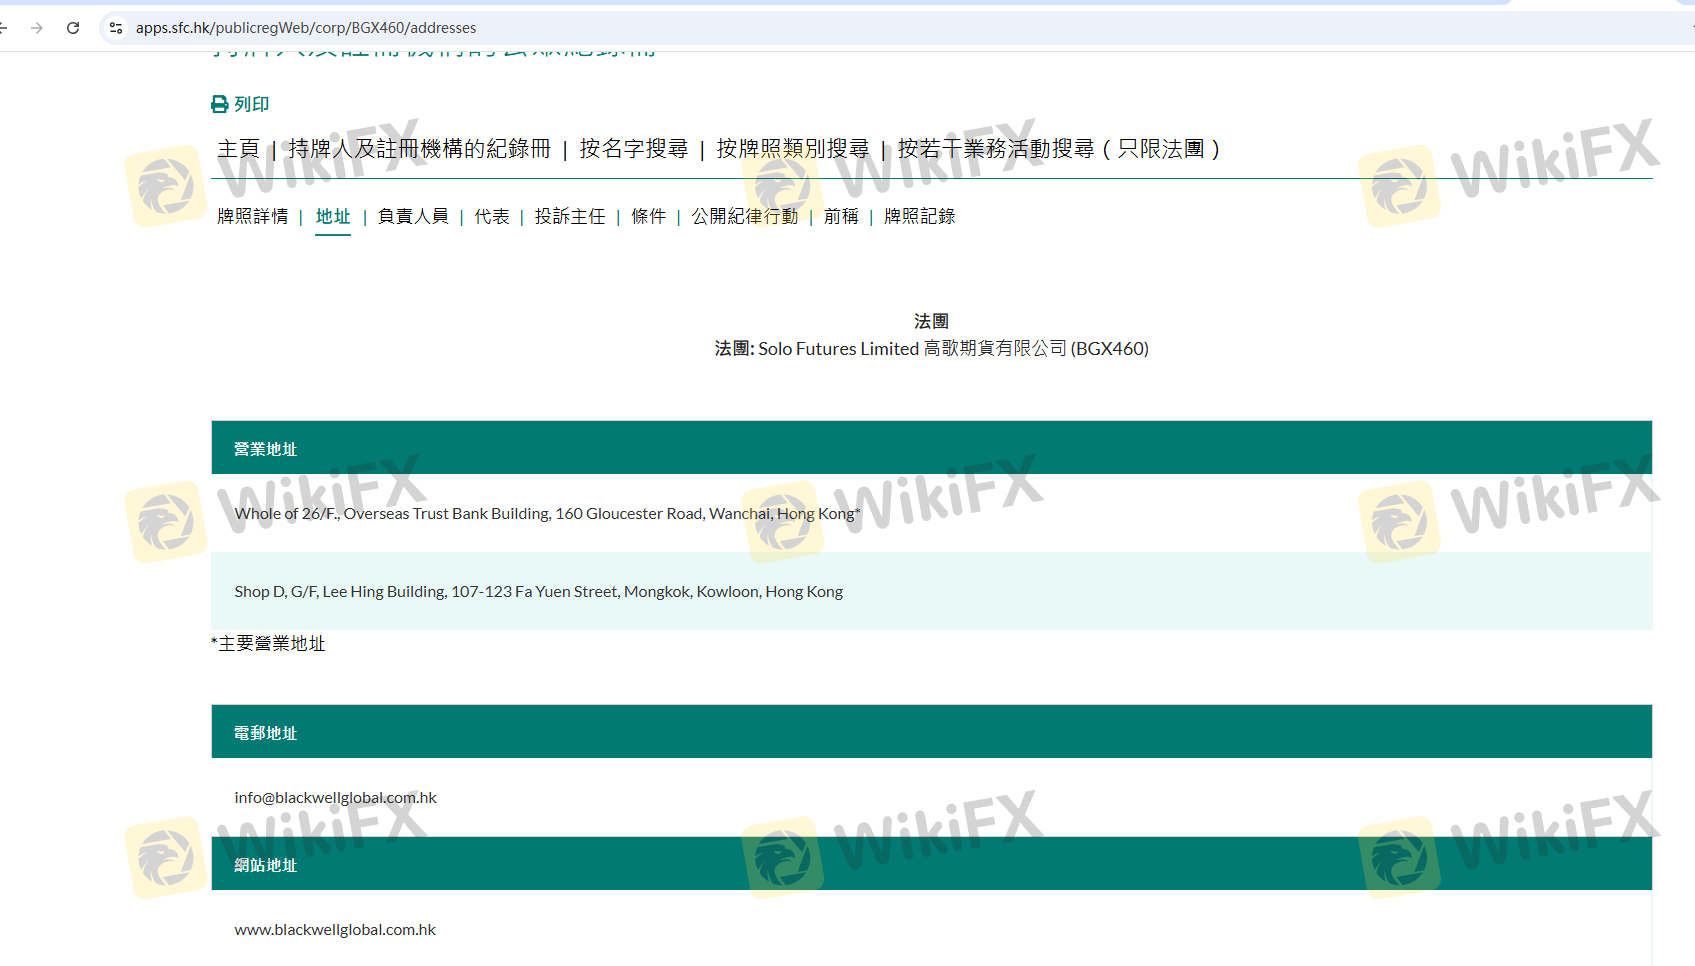The width and height of the screenshot is (1695, 966).
Task: Switch to the 牌照詳情 tab
Action: click(x=252, y=216)
